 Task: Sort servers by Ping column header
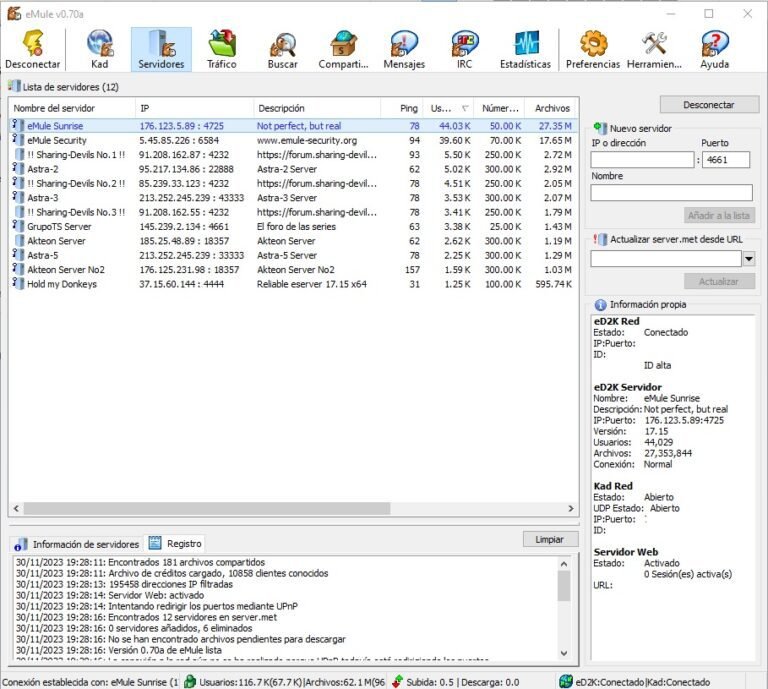pyautogui.click(x=402, y=108)
